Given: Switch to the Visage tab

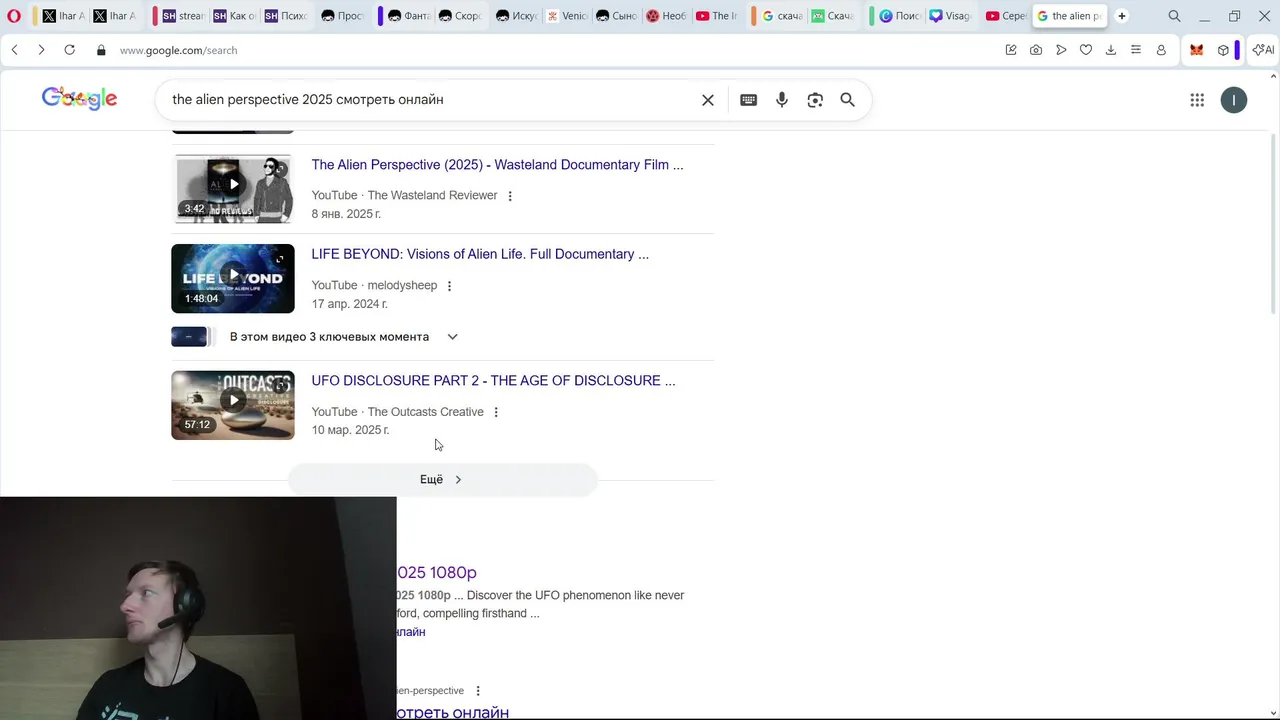Looking at the screenshot, I should [951, 16].
